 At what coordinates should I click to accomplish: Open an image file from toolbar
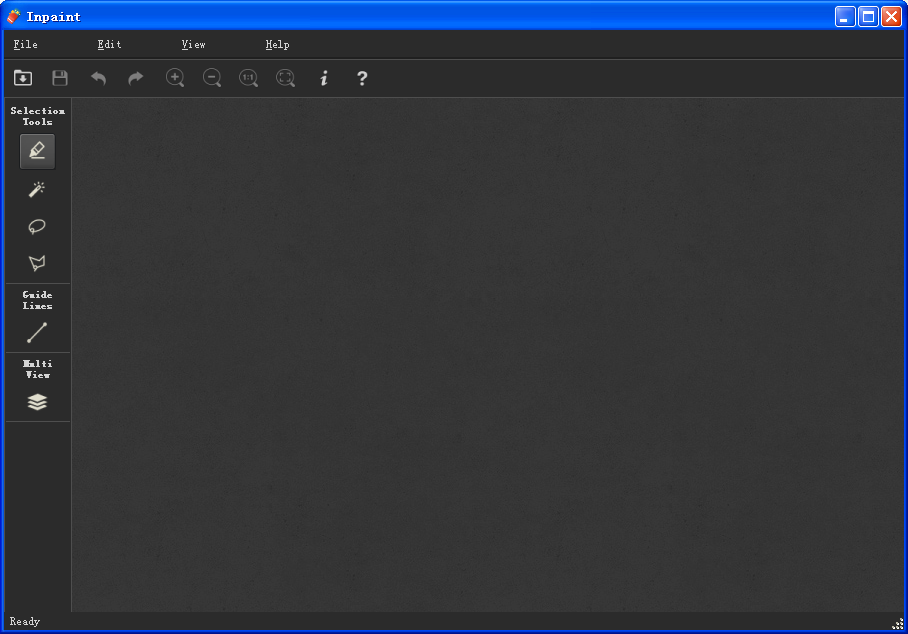(23, 78)
